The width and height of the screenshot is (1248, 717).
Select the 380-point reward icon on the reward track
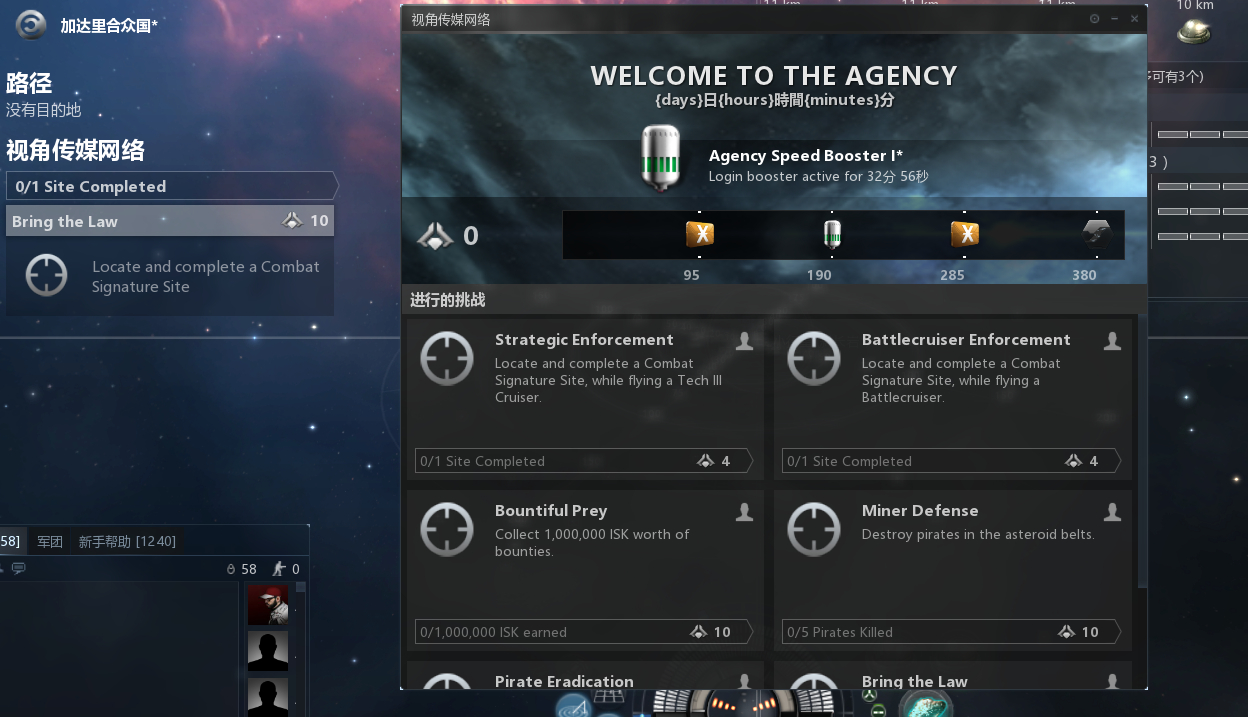coord(1097,234)
